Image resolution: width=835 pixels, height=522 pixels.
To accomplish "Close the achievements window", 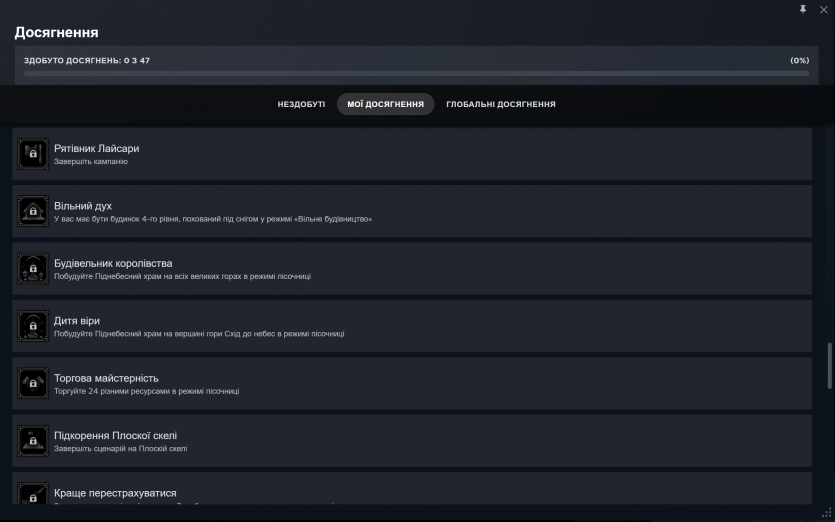I will coord(823,9).
